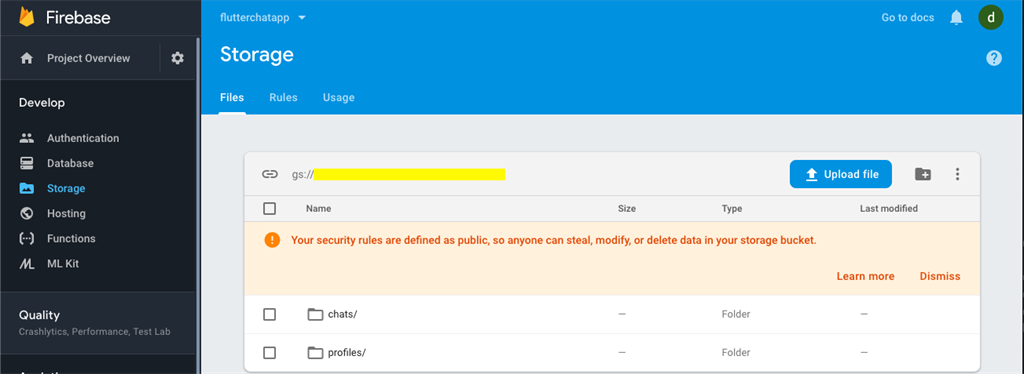Click the create new folder icon
1024x374 pixels.
pyautogui.click(x=923, y=174)
